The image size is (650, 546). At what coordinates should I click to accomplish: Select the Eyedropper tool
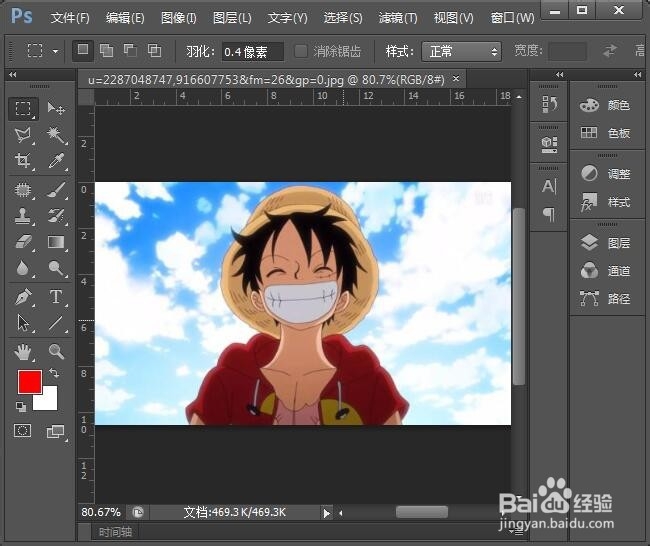56,161
